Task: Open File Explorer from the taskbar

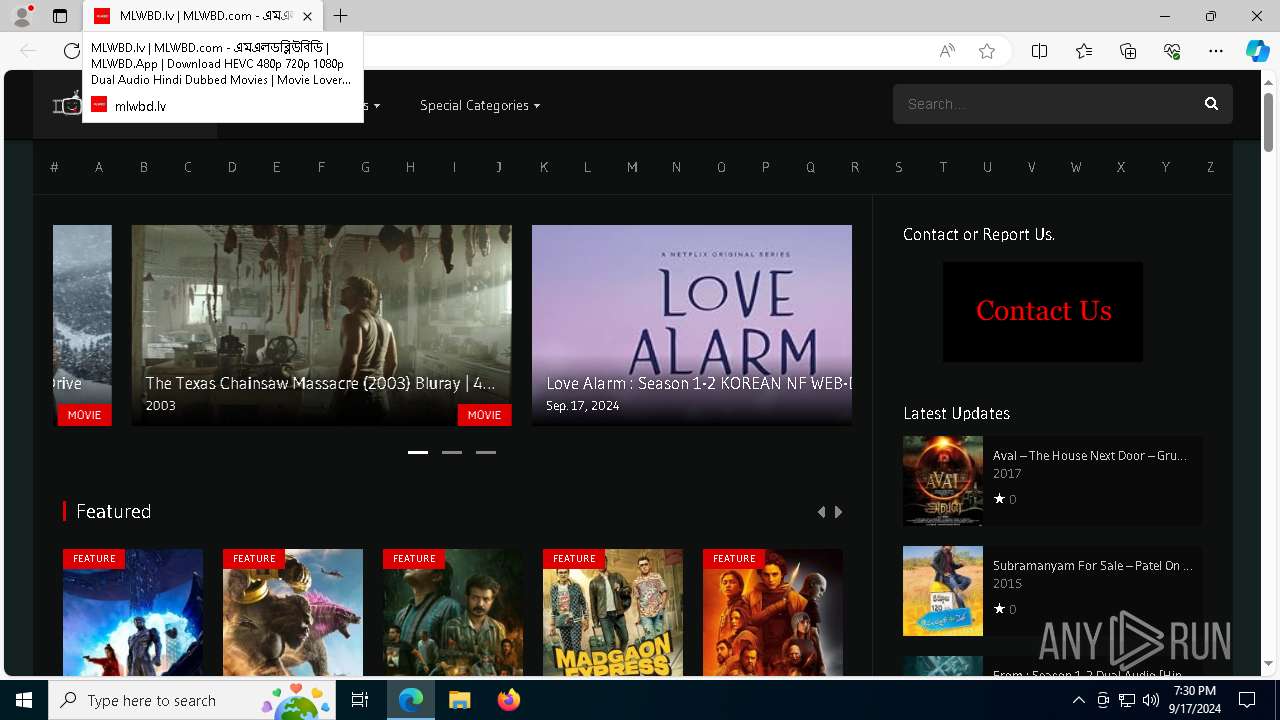Action: 460,700
